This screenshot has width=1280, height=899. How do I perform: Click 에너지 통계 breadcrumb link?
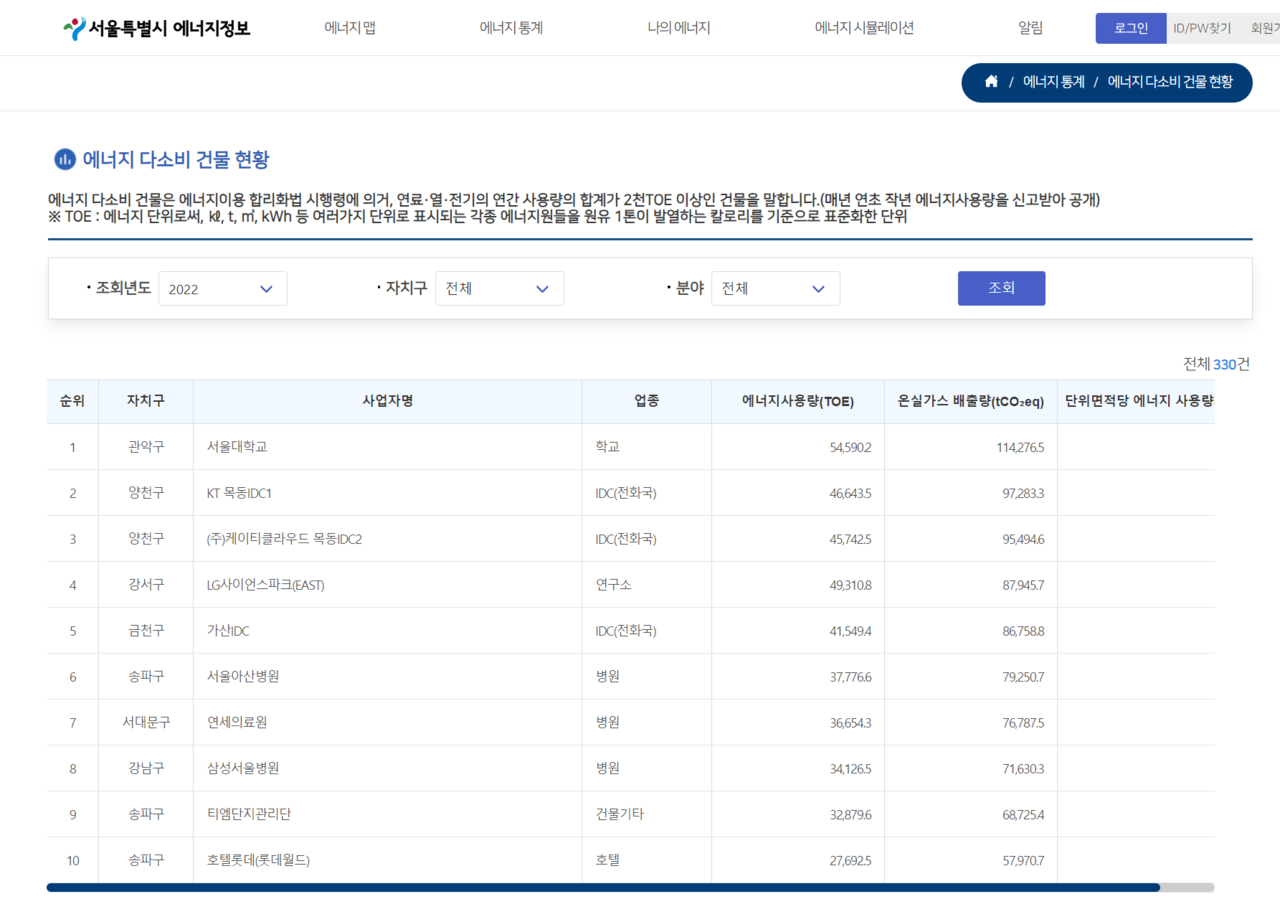coord(1053,82)
